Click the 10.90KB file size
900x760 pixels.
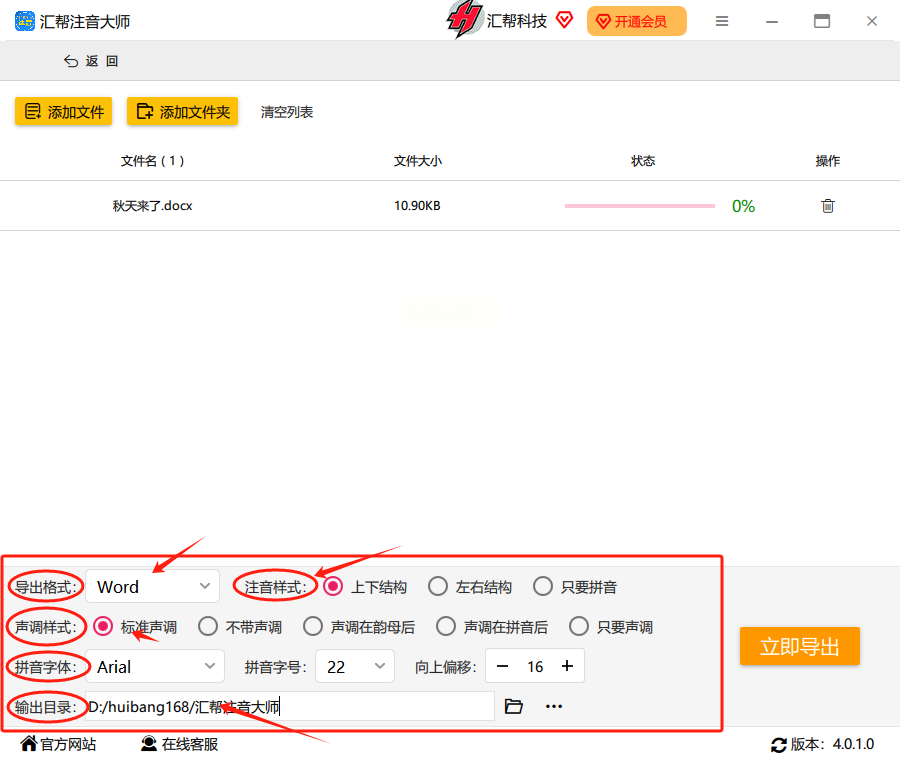tap(417, 205)
